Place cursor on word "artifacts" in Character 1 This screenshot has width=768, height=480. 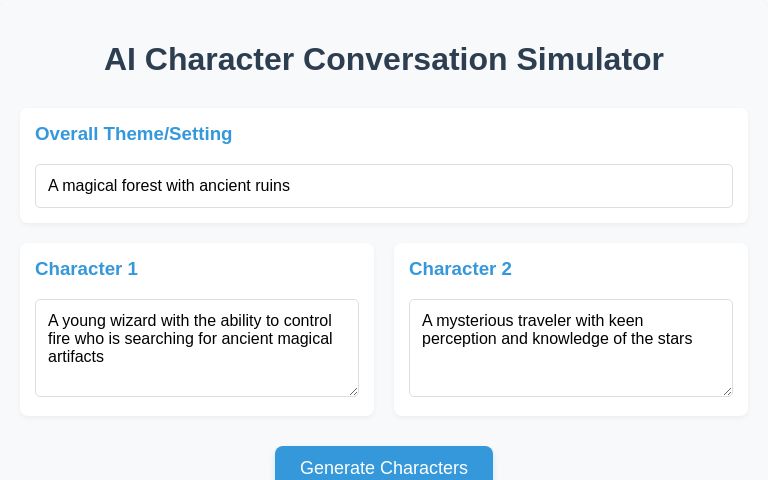(x=76, y=356)
